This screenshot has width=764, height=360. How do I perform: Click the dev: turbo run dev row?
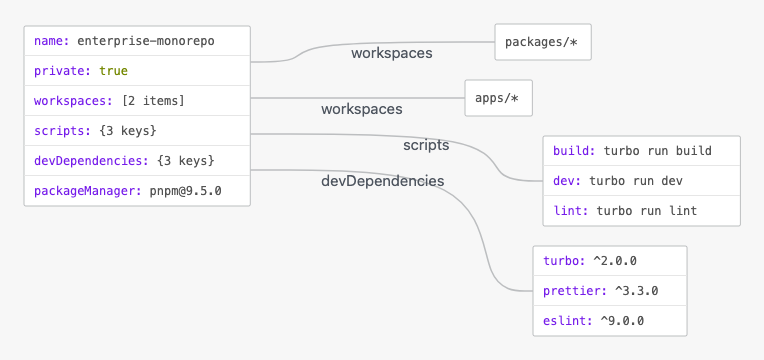641,181
